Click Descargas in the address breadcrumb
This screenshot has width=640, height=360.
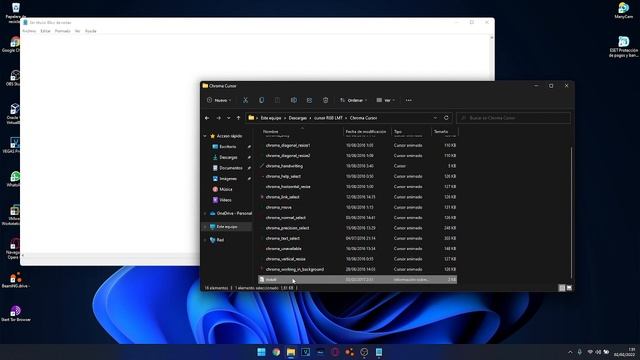pos(298,118)
